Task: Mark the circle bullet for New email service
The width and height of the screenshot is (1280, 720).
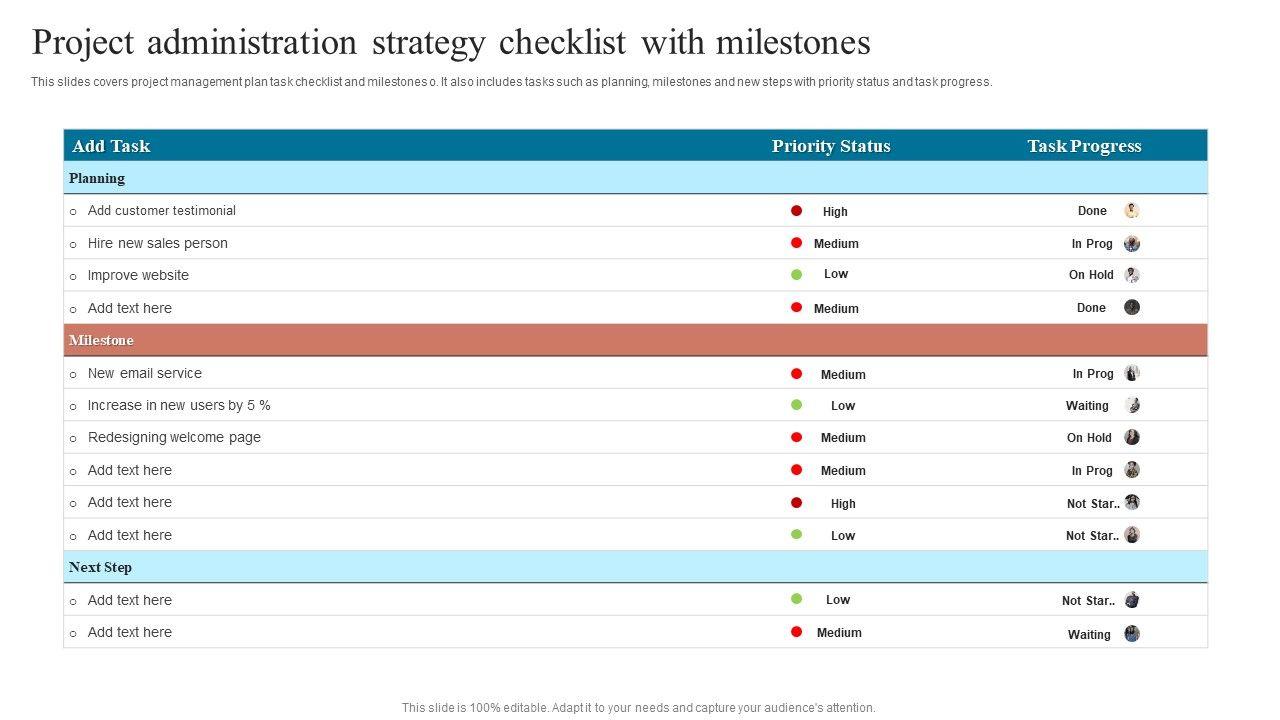Action: pos(73,375)
